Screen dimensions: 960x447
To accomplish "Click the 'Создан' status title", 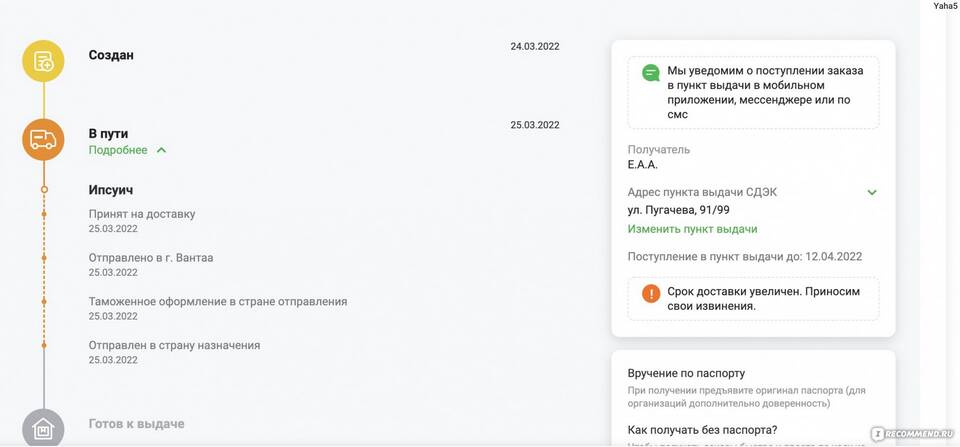I will click(x=111, y=55).
